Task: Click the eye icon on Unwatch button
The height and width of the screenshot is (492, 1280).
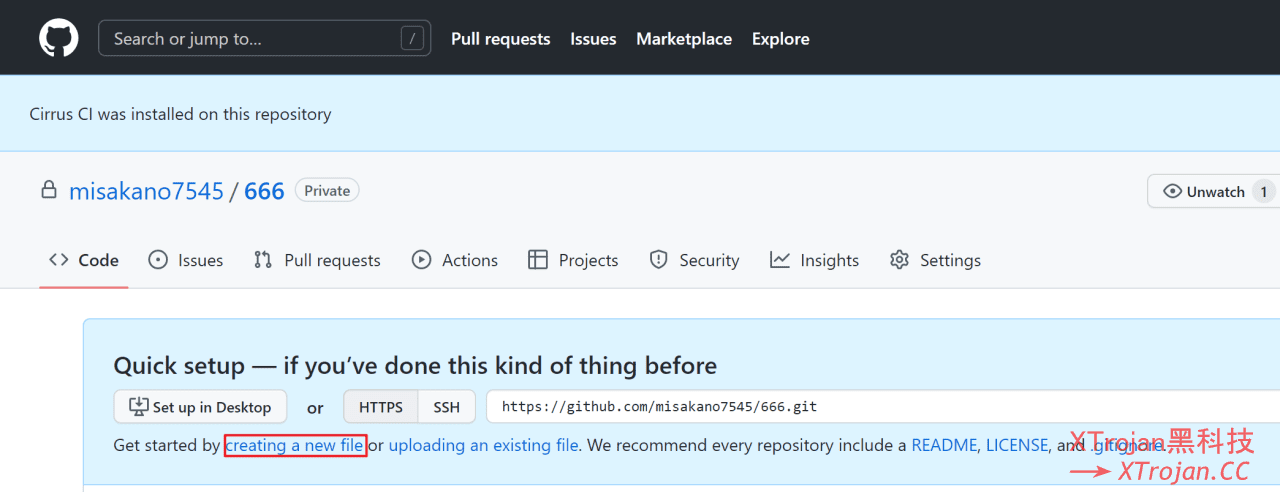Action: tap(1172, 191)
